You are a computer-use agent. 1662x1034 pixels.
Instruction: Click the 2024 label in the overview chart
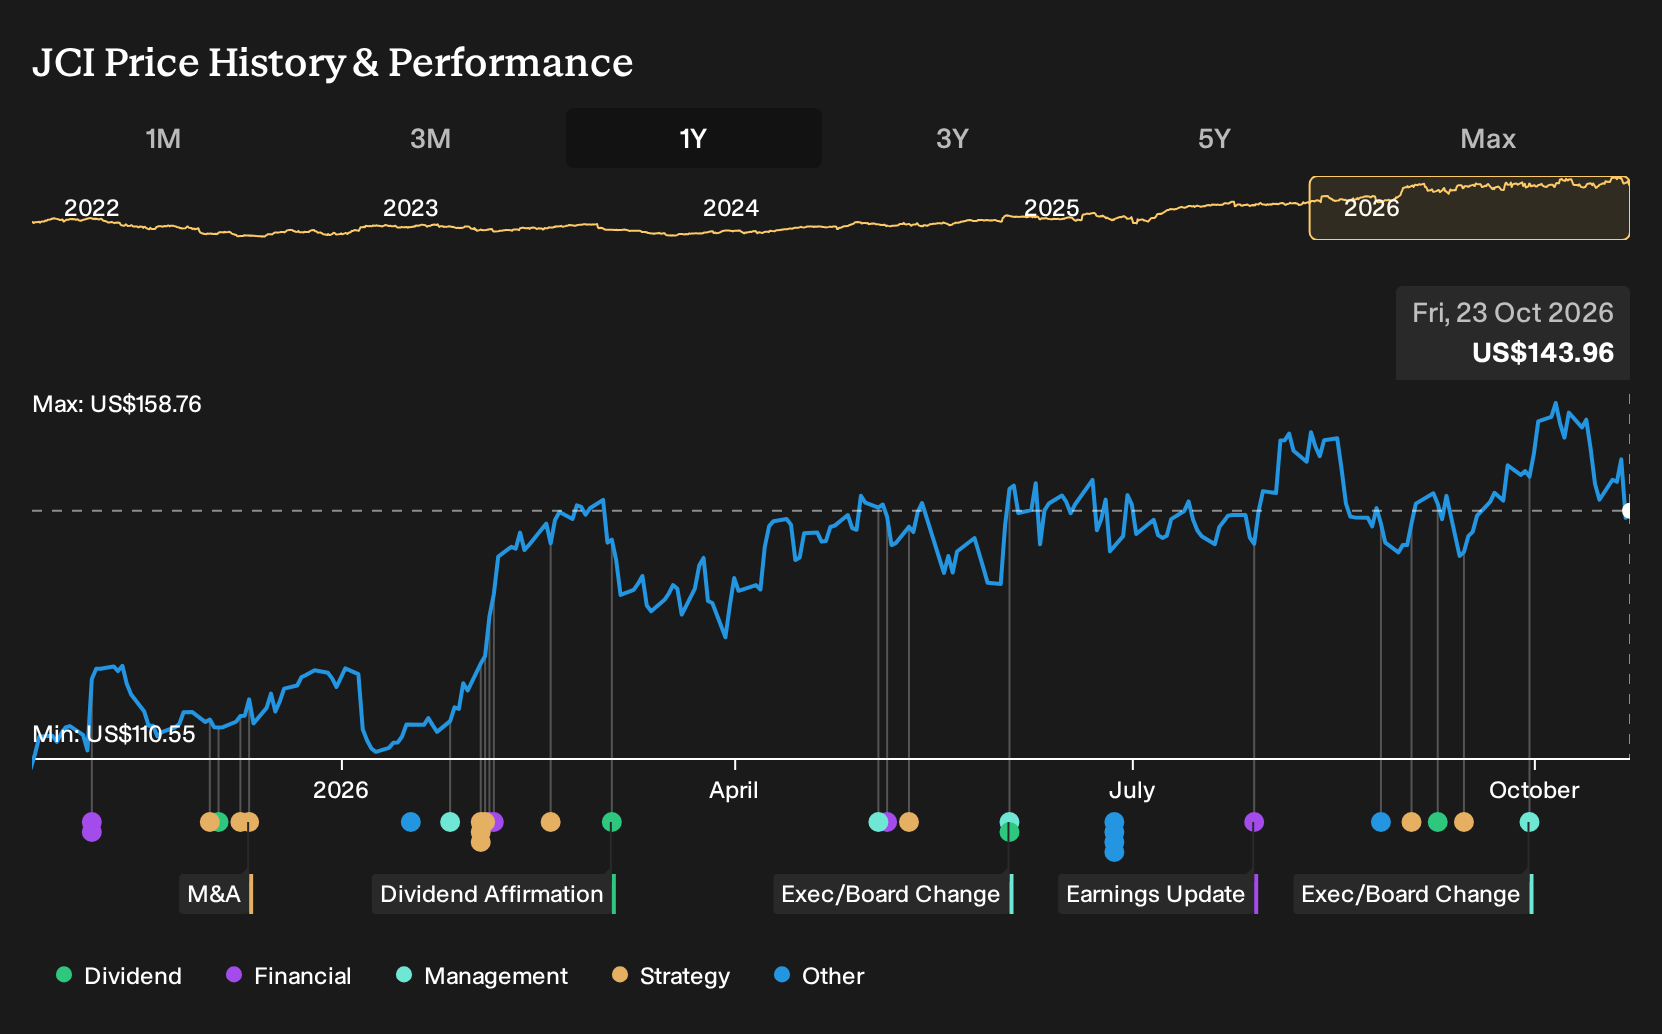coord(731,208)
